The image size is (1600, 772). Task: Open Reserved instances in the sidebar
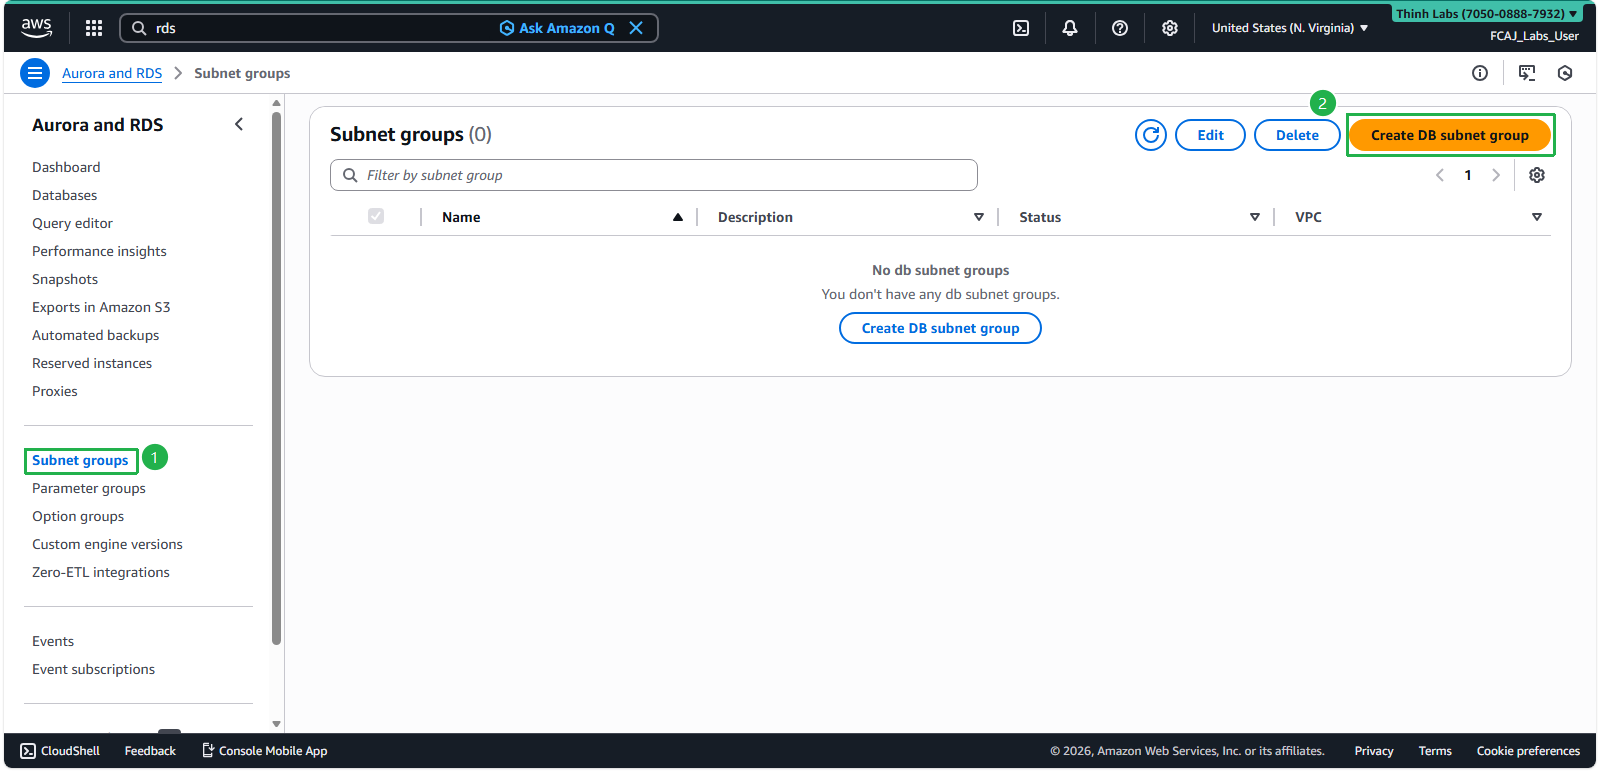92,363
